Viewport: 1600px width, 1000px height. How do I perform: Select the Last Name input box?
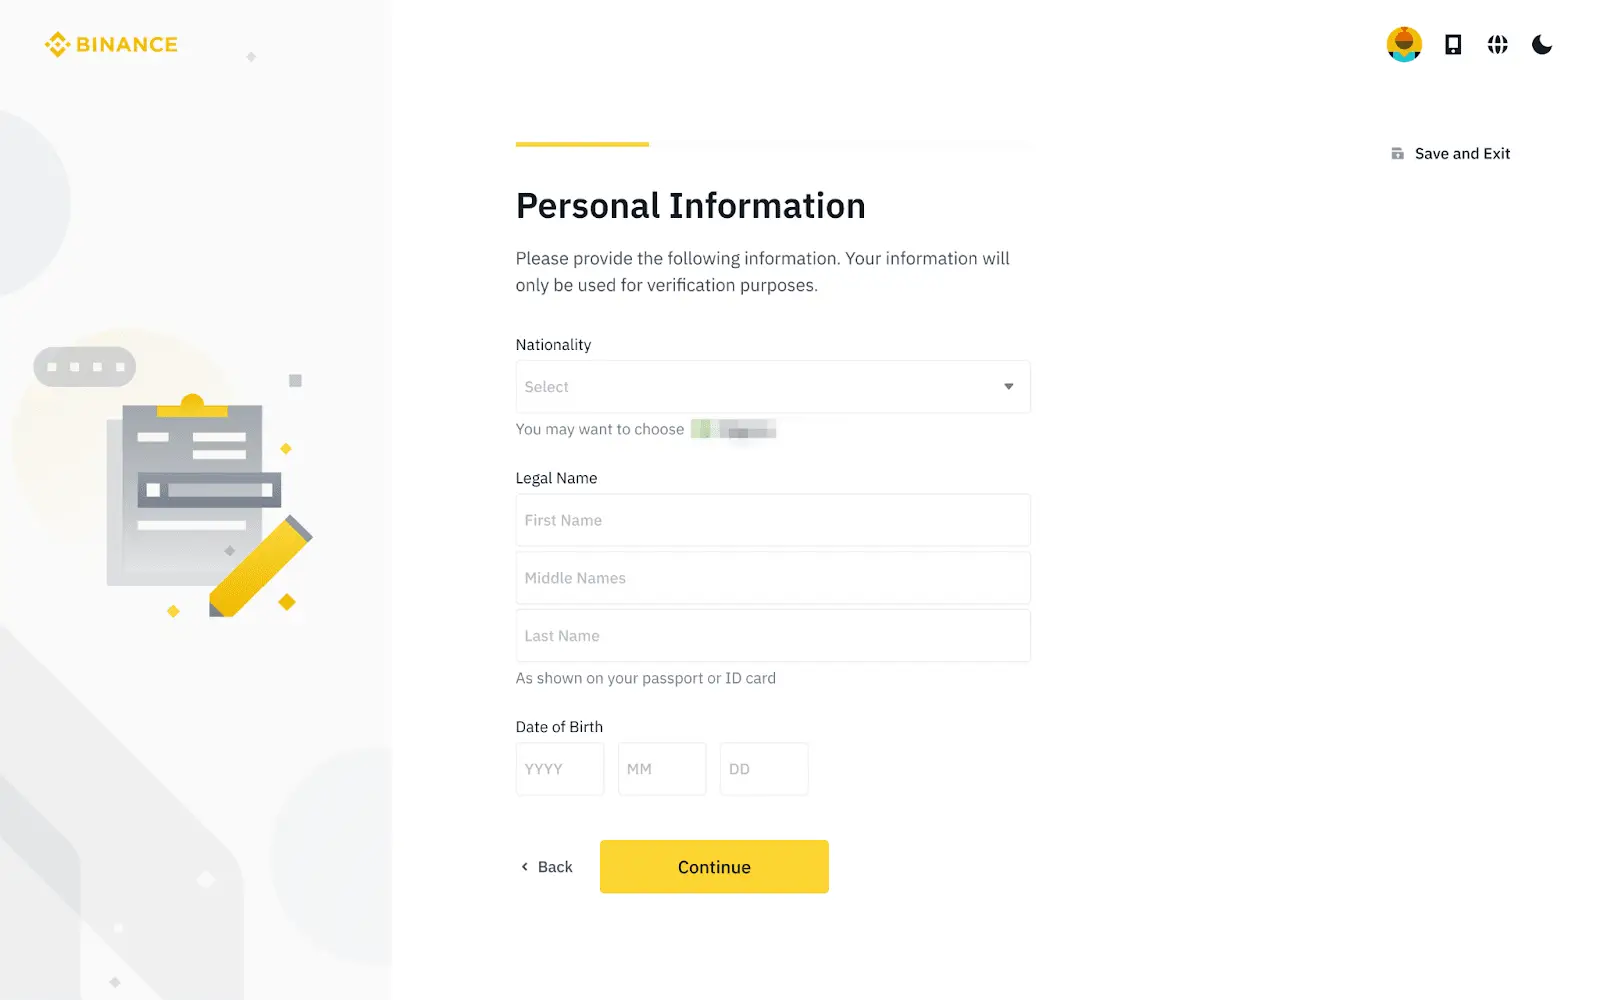coord(772,636)
